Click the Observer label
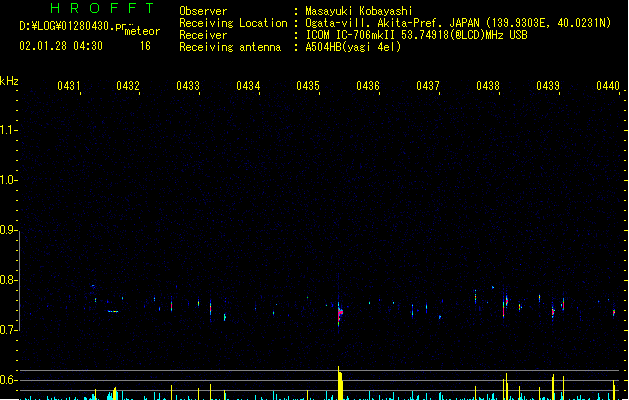This screenshot has height=400, width=629. [203, 11]
